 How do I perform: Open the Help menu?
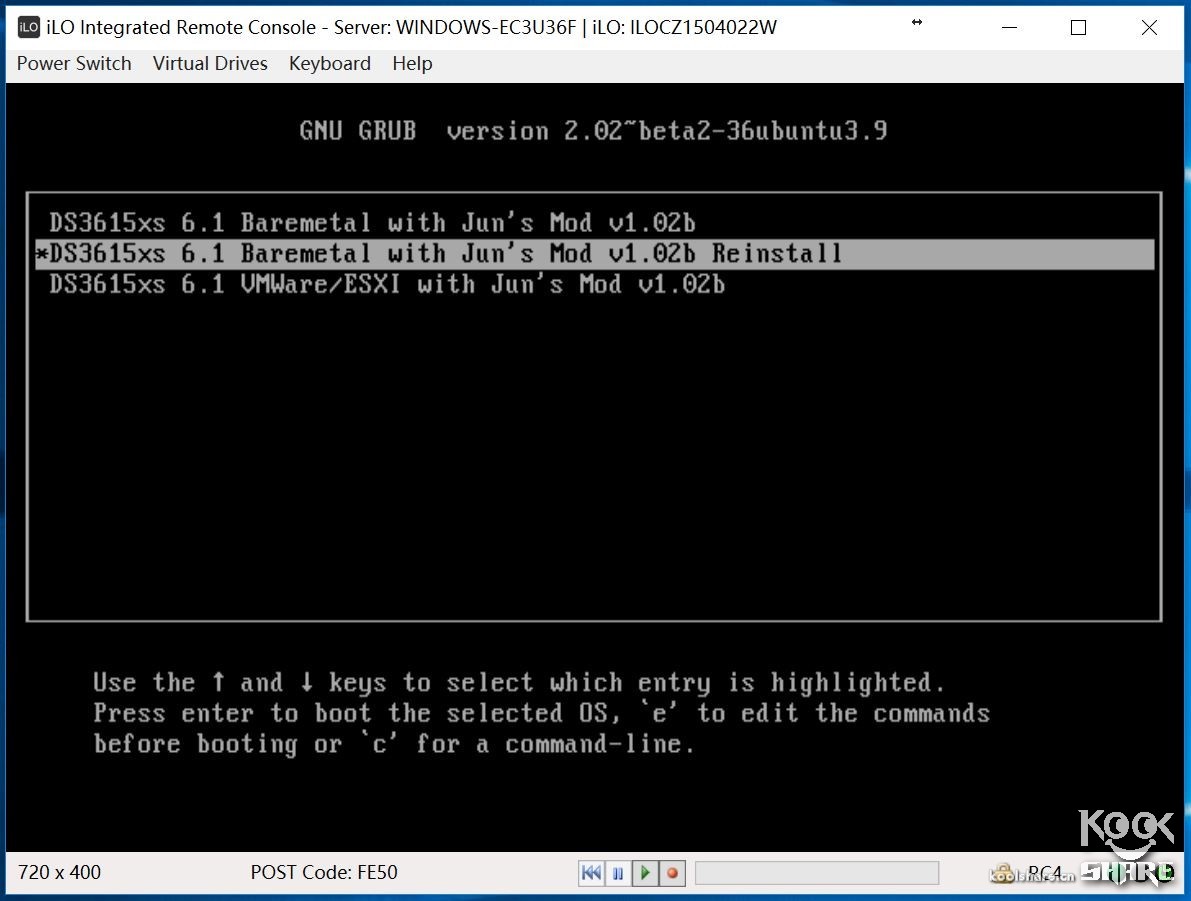click(x=412, y=64)
